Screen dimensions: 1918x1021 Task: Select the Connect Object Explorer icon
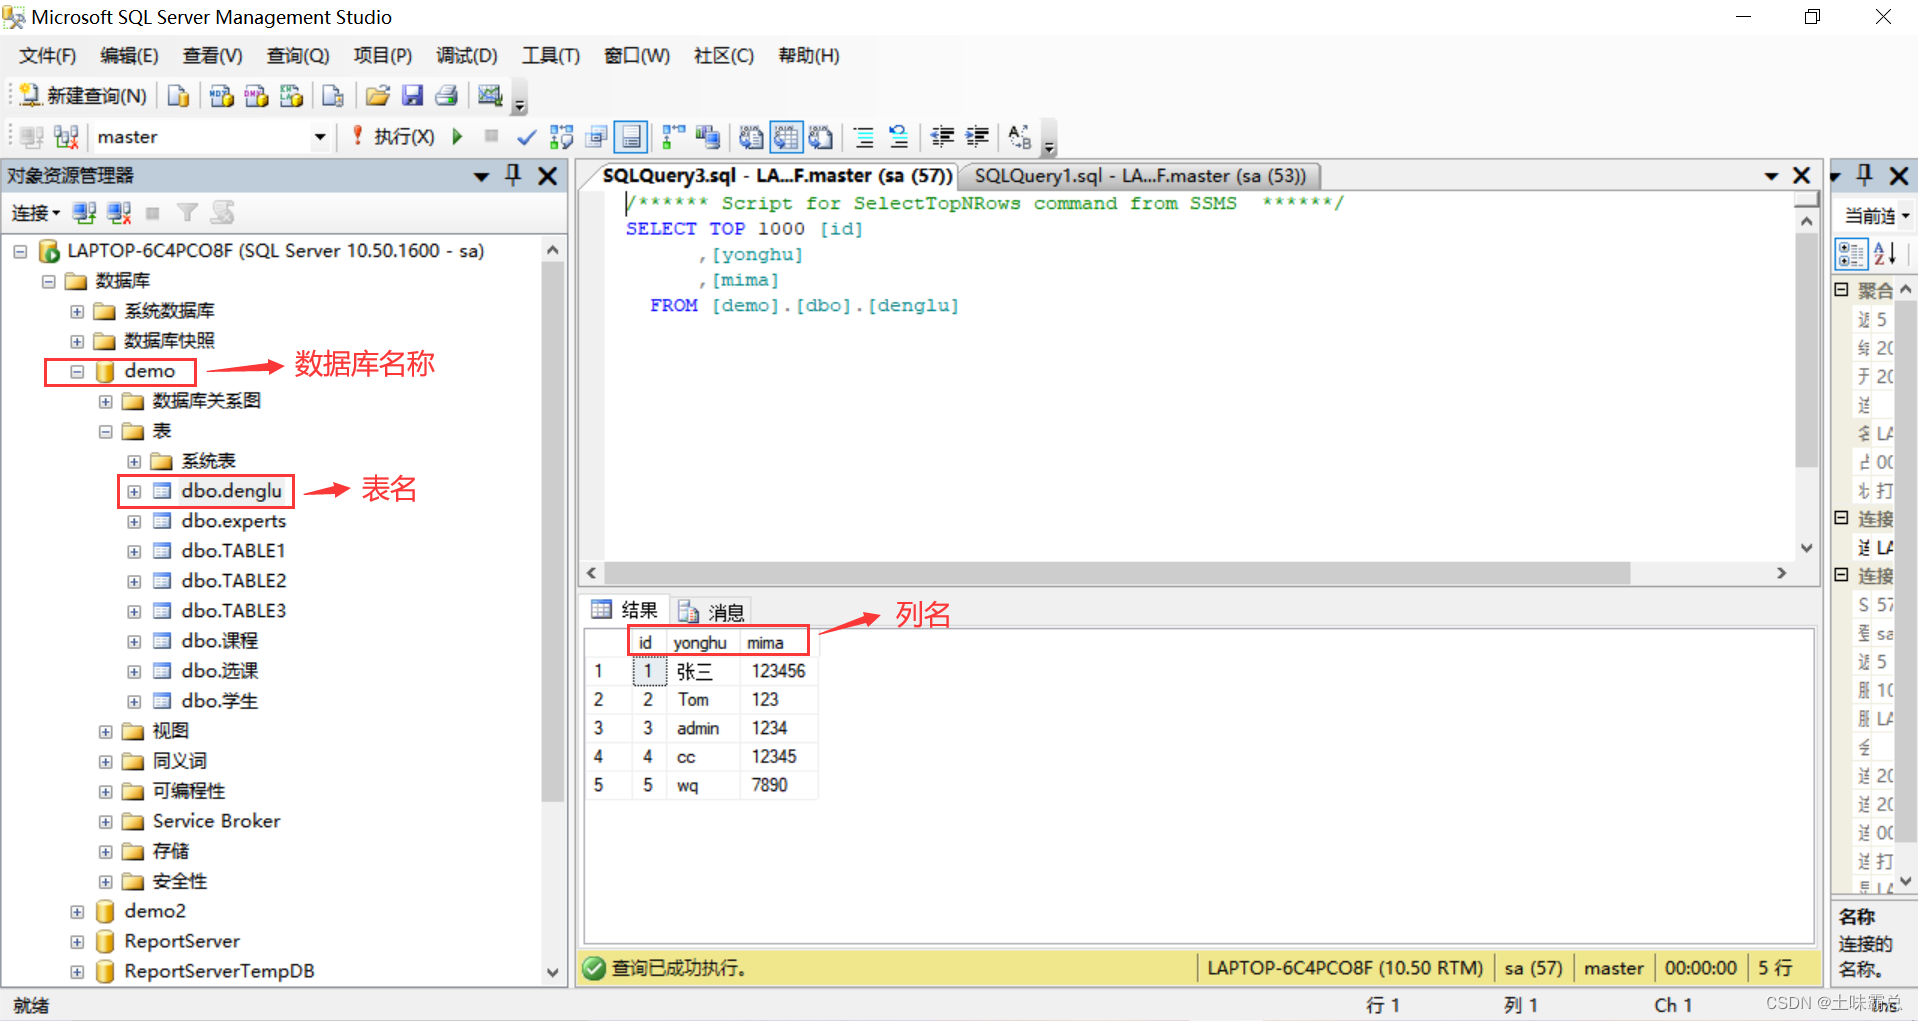[84, 212]
